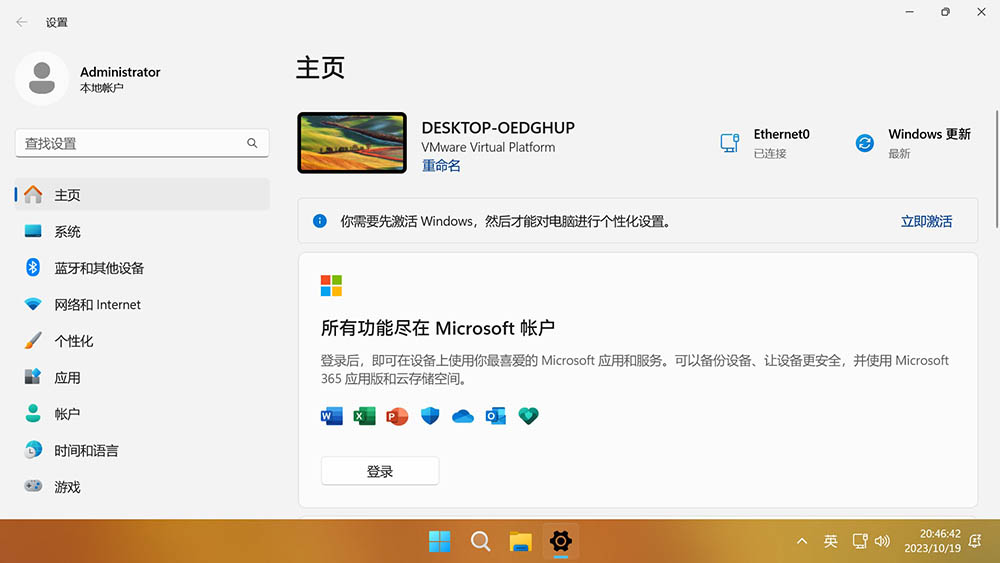This screenshot has height=563, width=1000.
Task: Click the Defender shield icon
Action: pyautogui.click(x=430, y=416)
